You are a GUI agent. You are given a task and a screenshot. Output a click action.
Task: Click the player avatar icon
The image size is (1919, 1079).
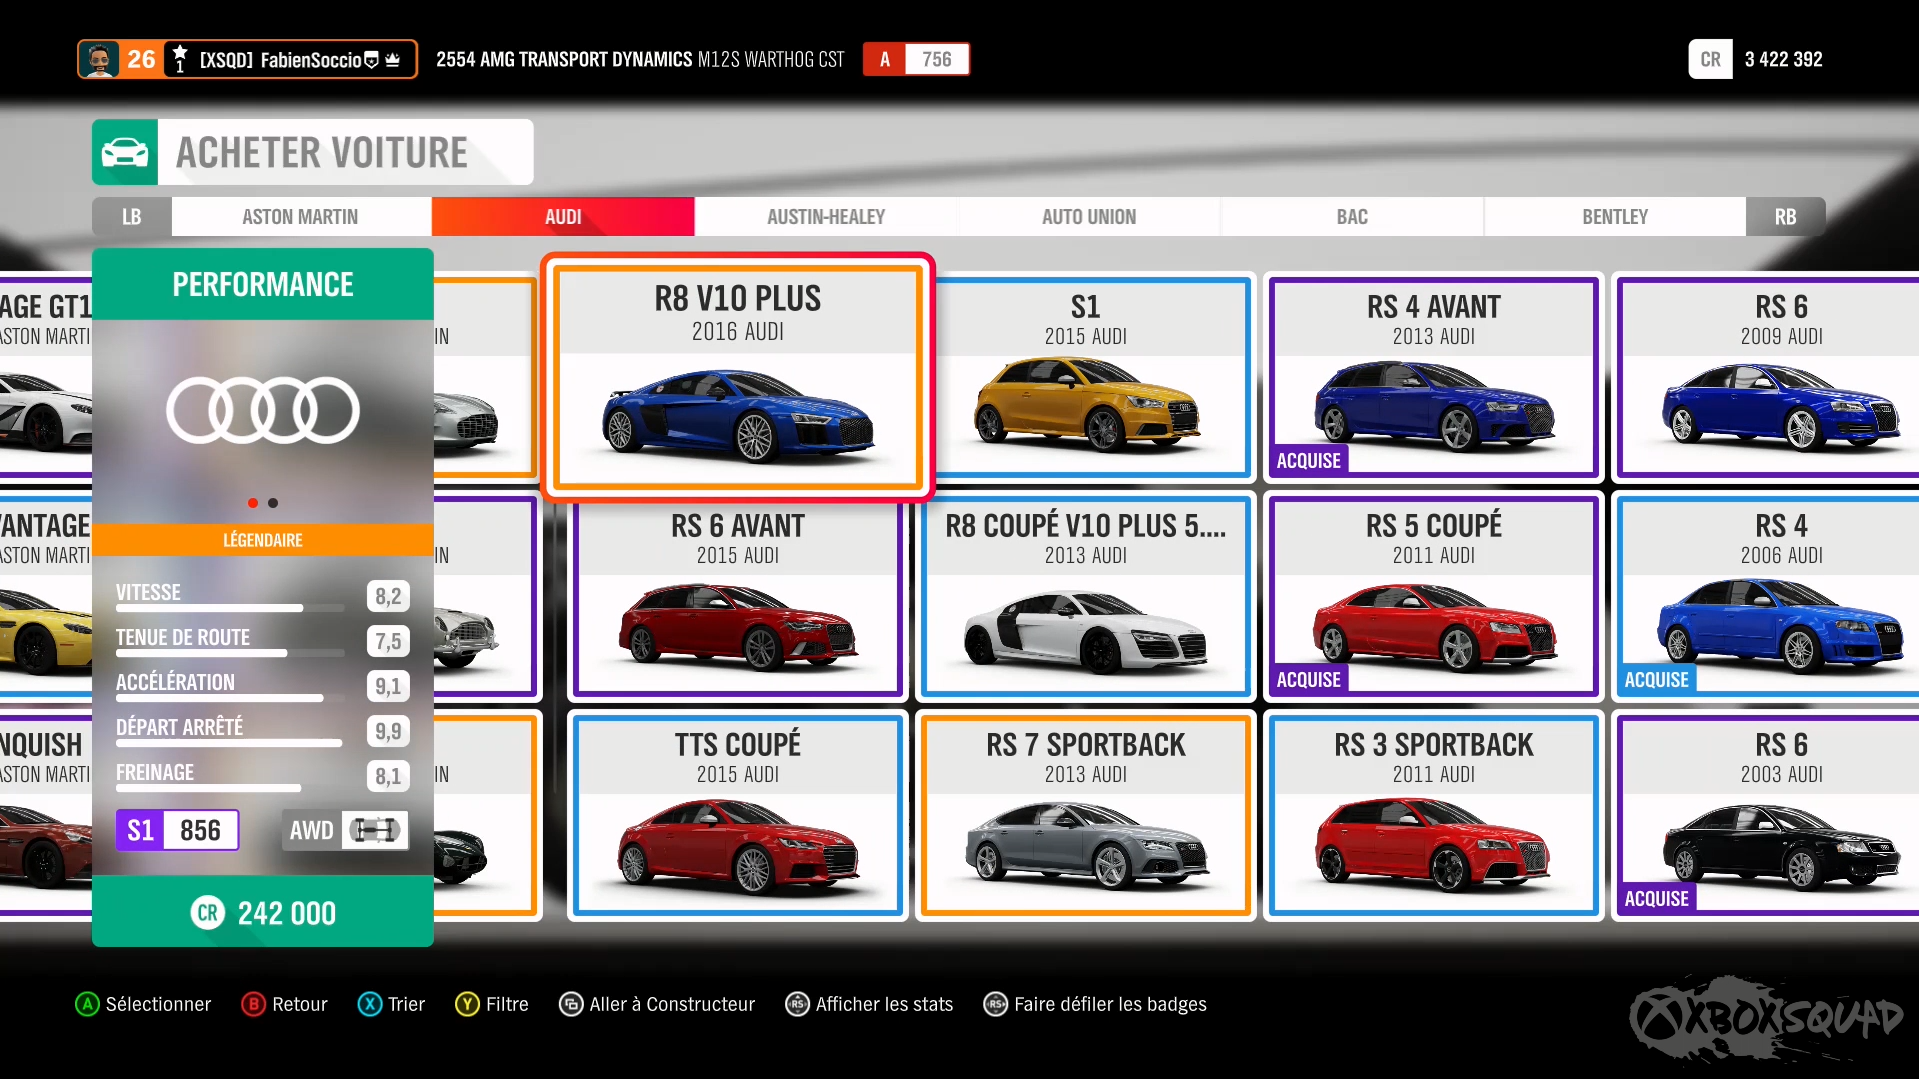[x=99, y=60]
